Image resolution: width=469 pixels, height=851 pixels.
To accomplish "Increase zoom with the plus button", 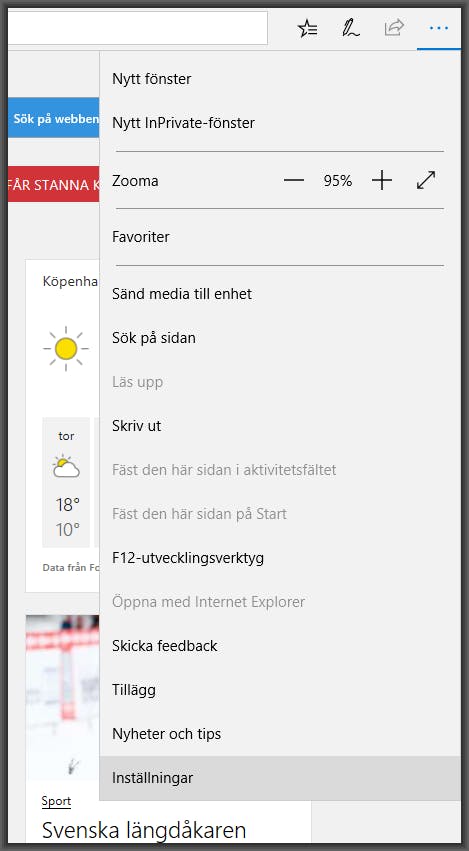I will coord(382,180).
